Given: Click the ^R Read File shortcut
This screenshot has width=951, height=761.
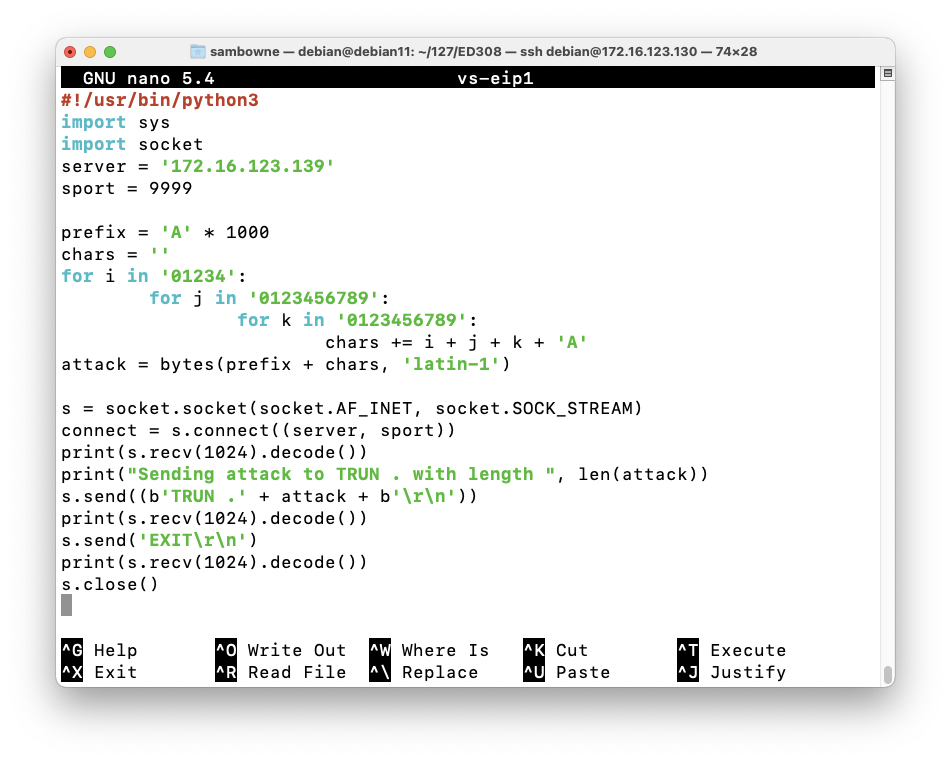Looking at the screenshot, I should click(x=281, y=672).
